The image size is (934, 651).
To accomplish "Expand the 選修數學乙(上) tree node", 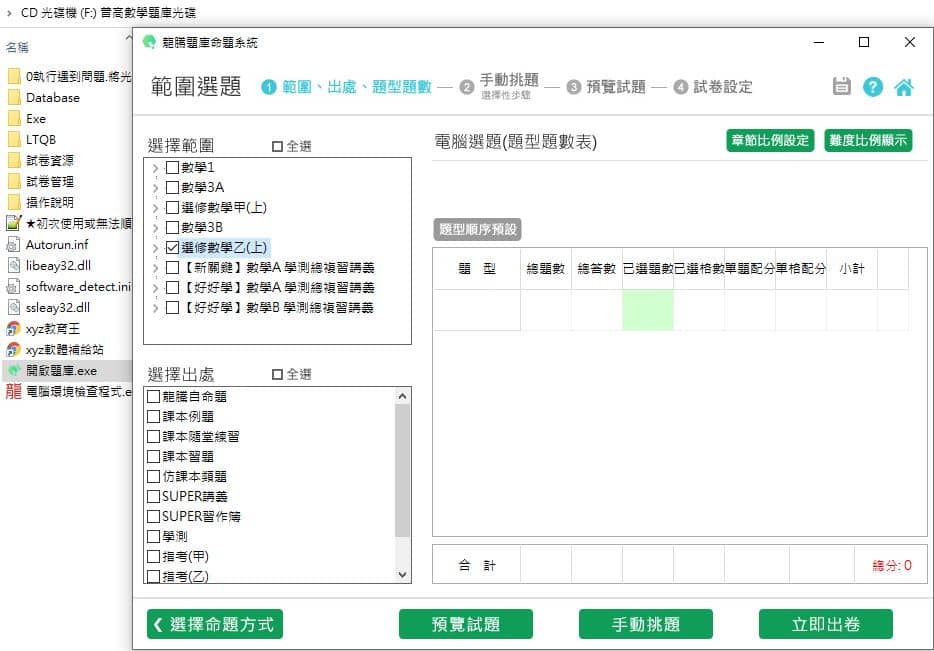I will (x=155, y=248).
